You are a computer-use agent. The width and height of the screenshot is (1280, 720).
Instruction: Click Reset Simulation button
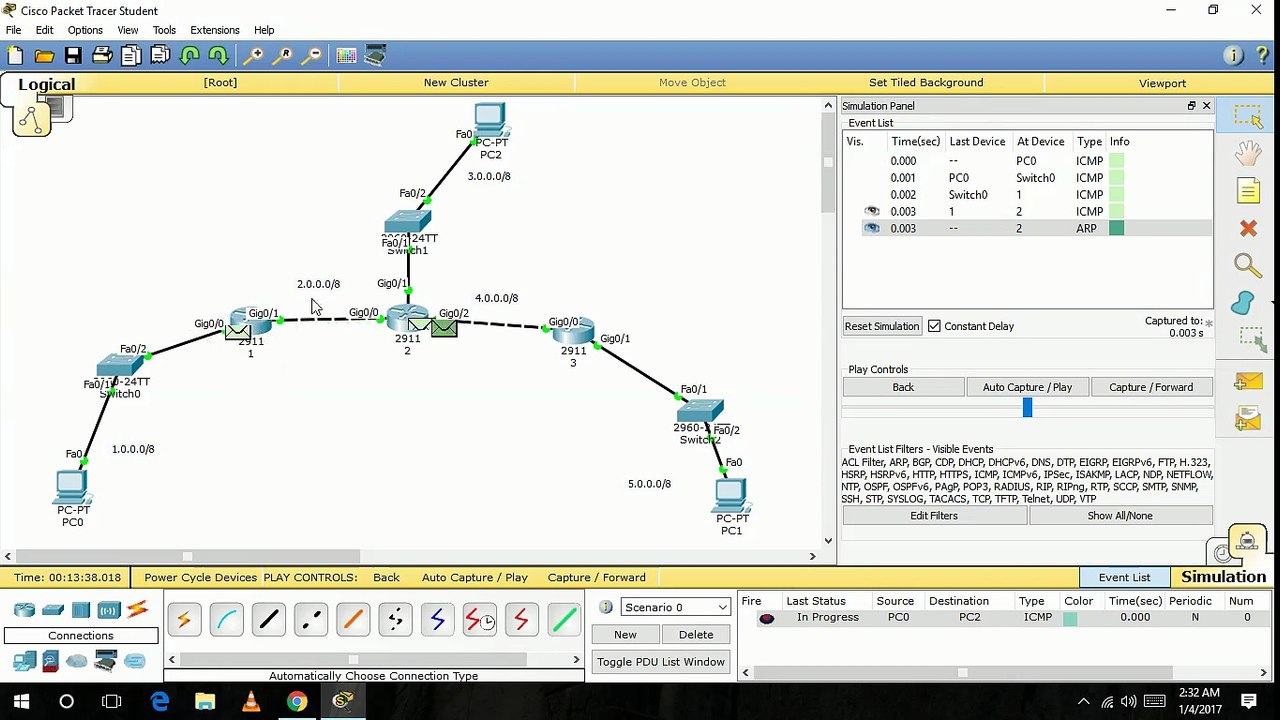(x=881, y=326)
